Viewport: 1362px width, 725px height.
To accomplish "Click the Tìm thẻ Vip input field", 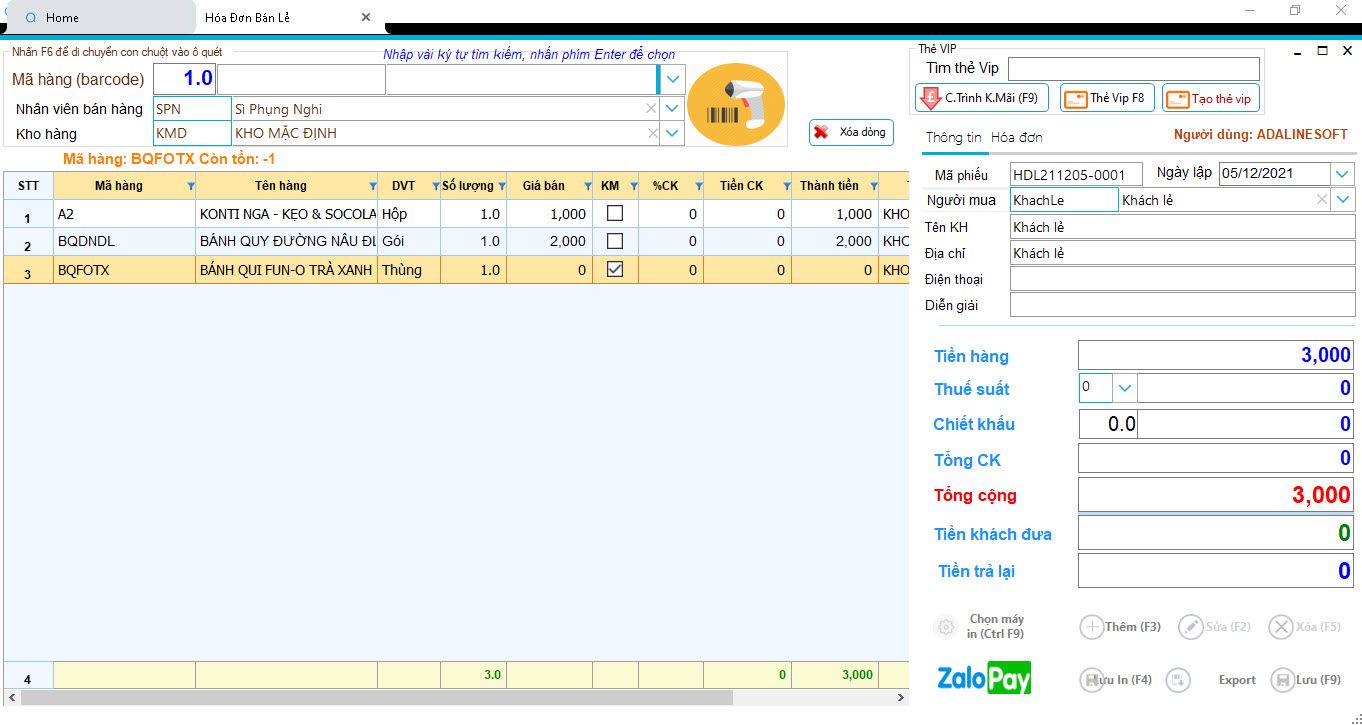I will tap(1133, 69).
